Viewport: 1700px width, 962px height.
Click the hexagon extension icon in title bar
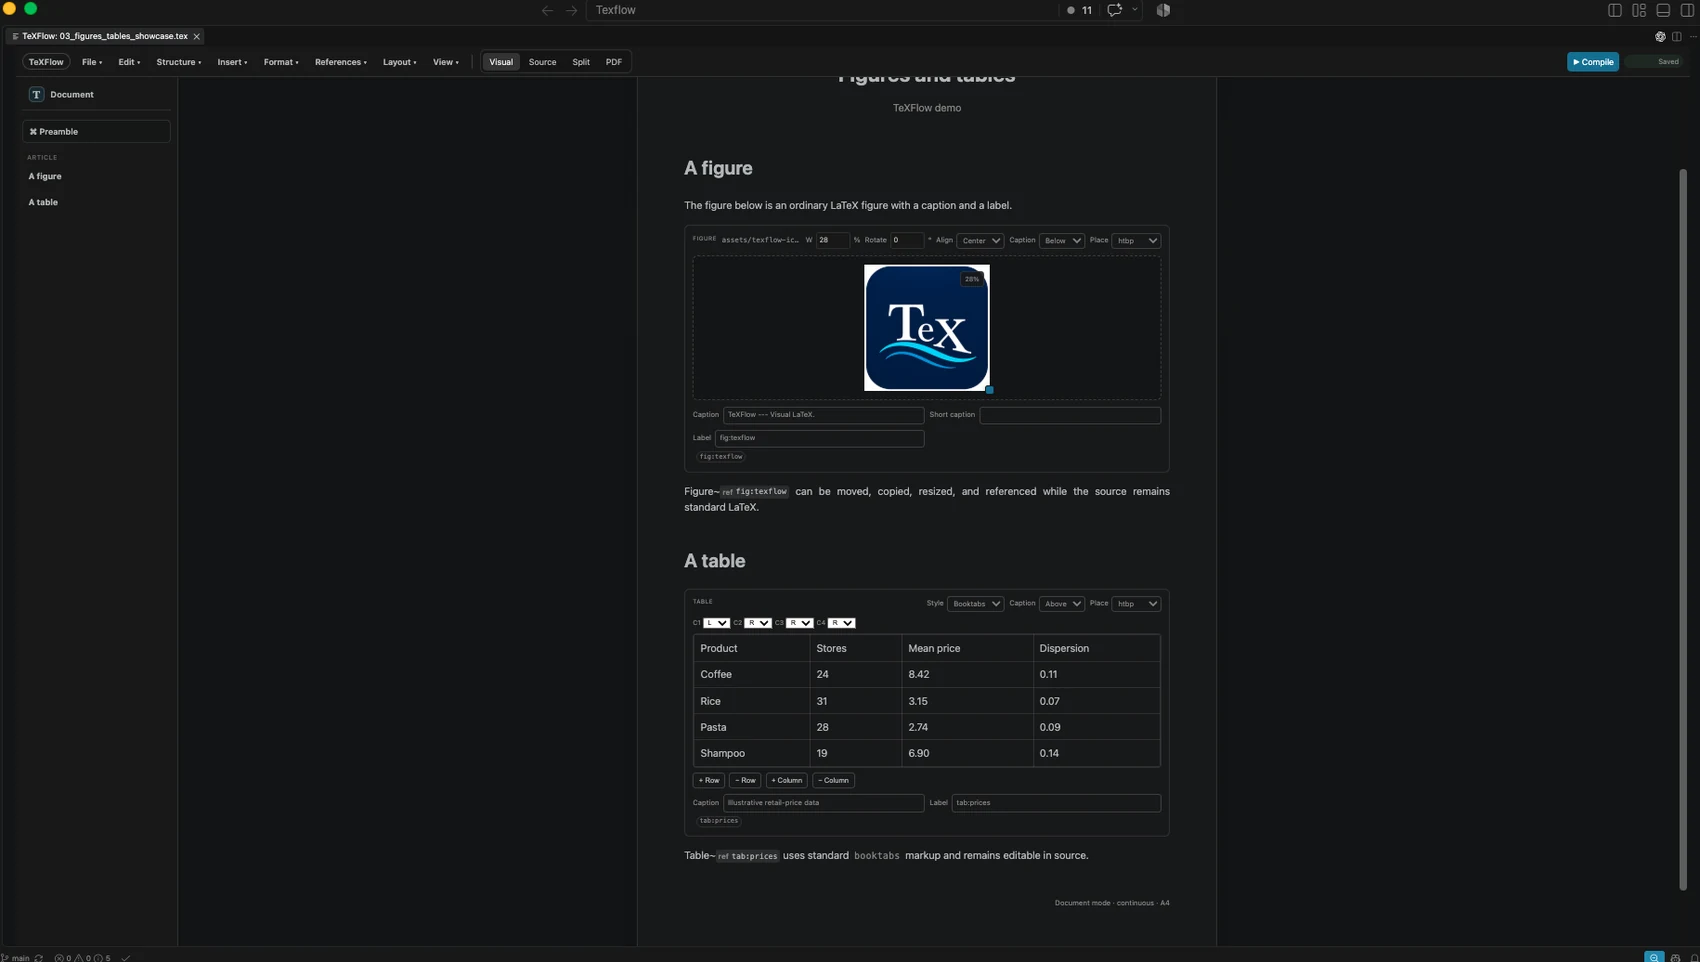1163,10
